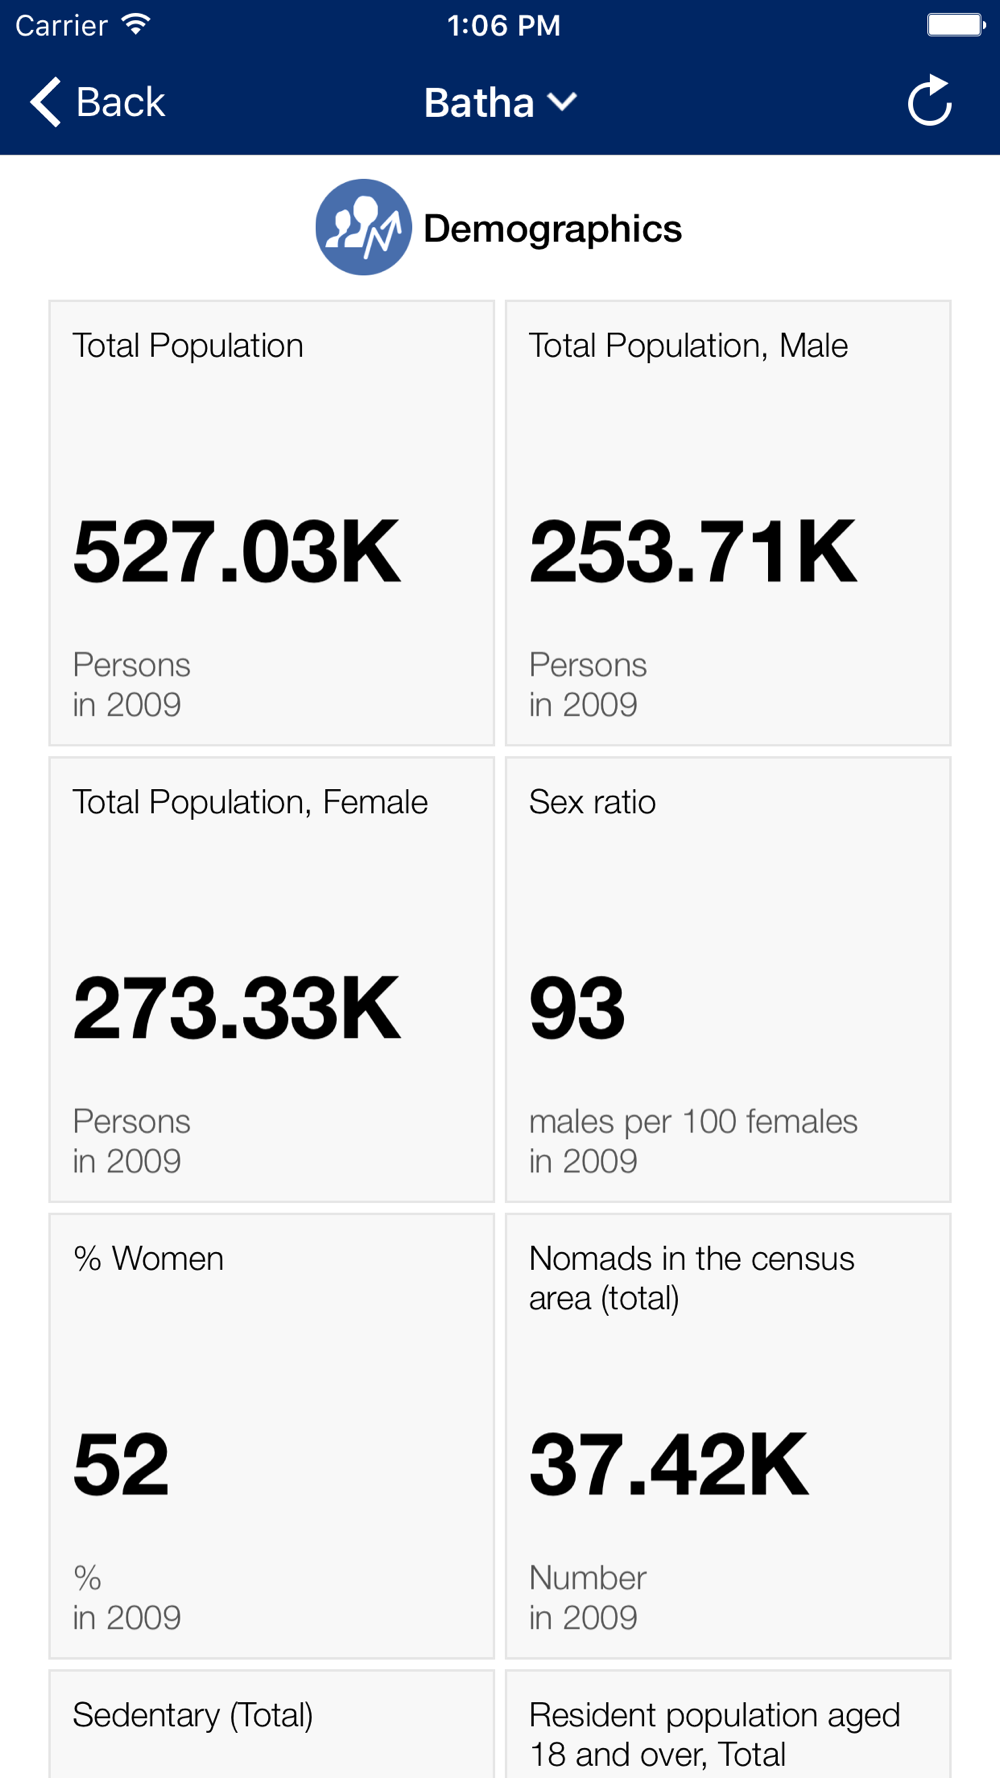Tap the 1:06 PM status bar clock
1000x1778 pixels.
click(503, 25)
